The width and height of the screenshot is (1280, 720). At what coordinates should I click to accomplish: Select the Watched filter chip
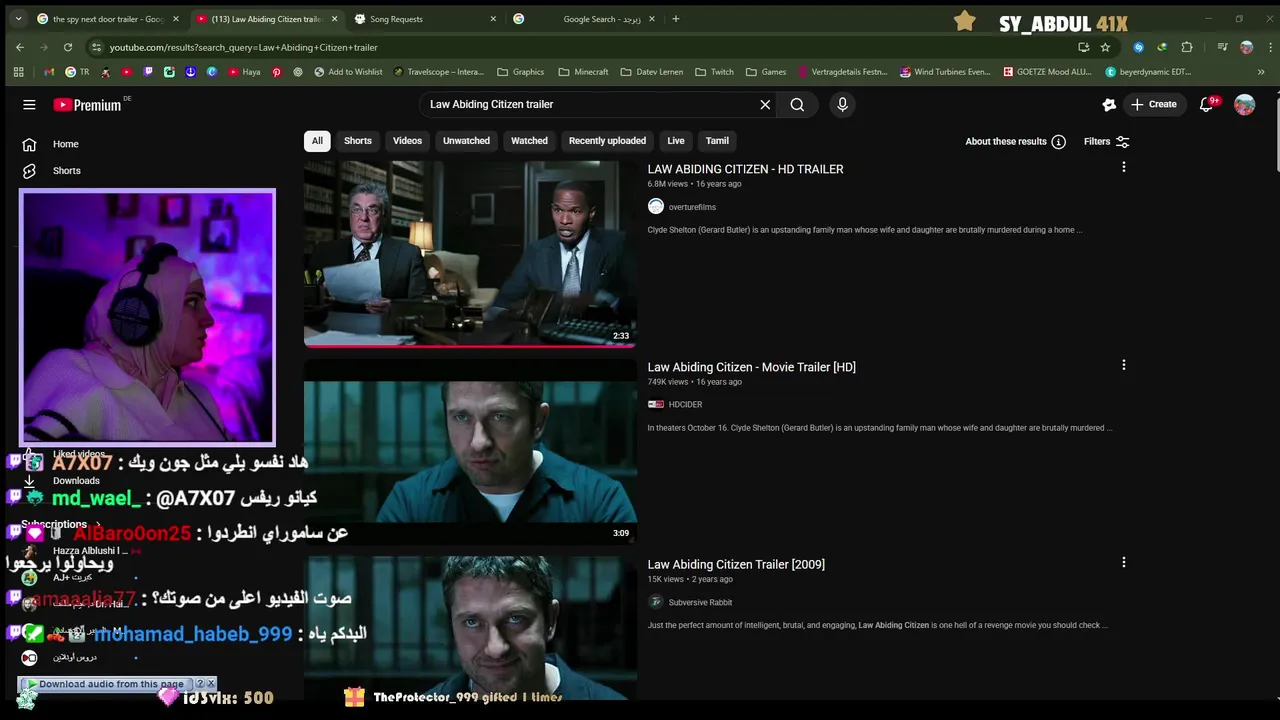click(529, 141)
